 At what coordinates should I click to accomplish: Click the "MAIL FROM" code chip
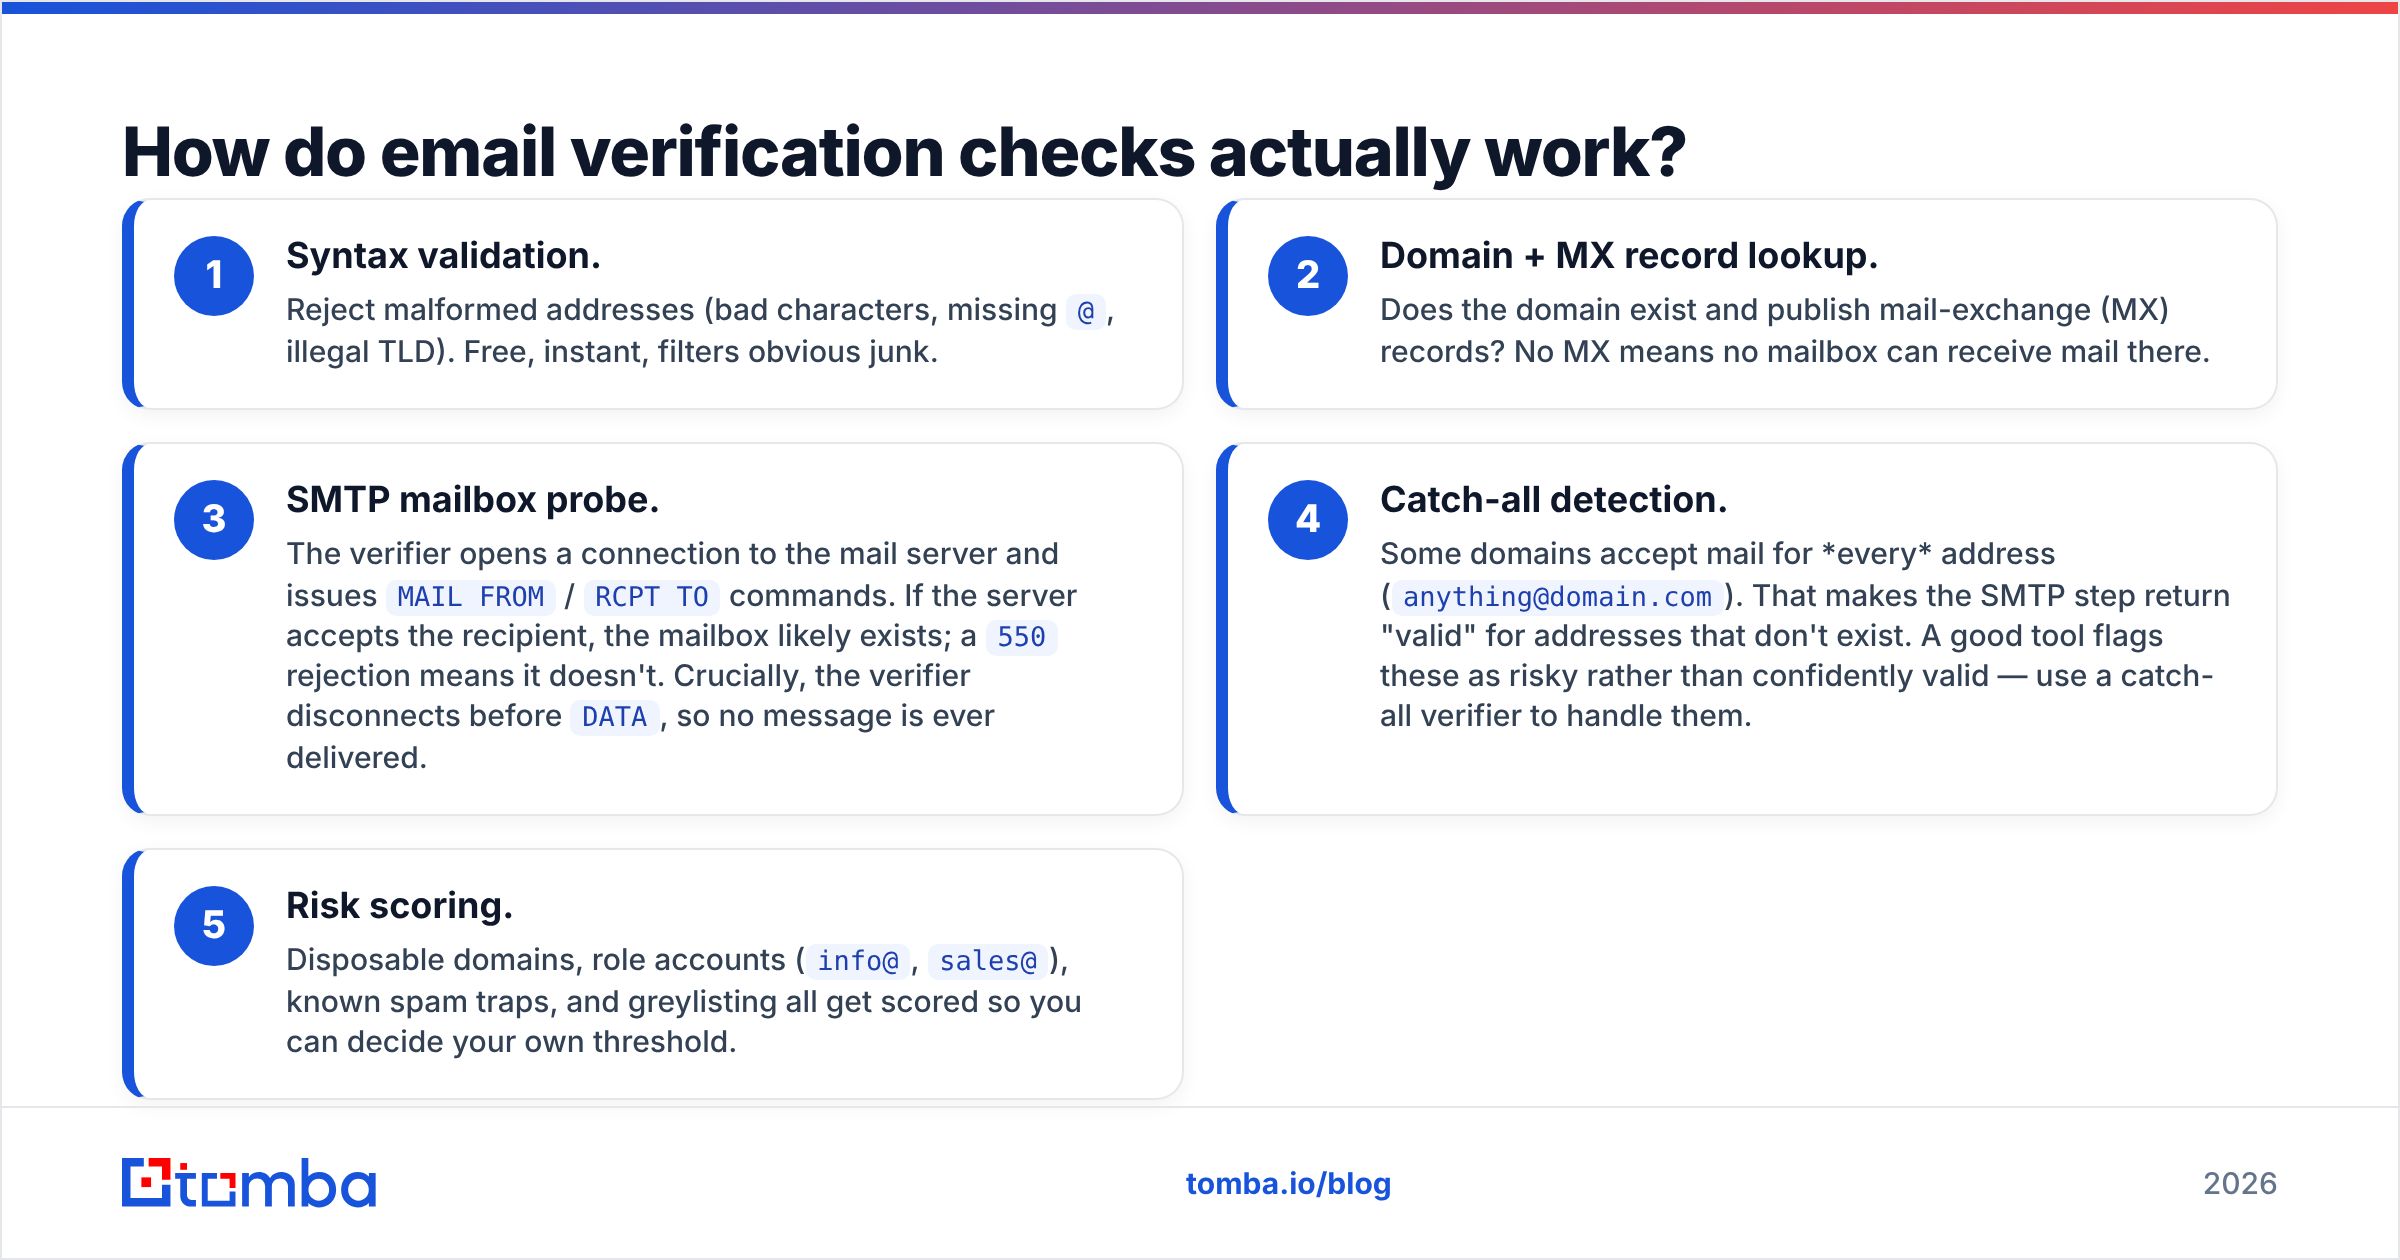coord(470,597)
